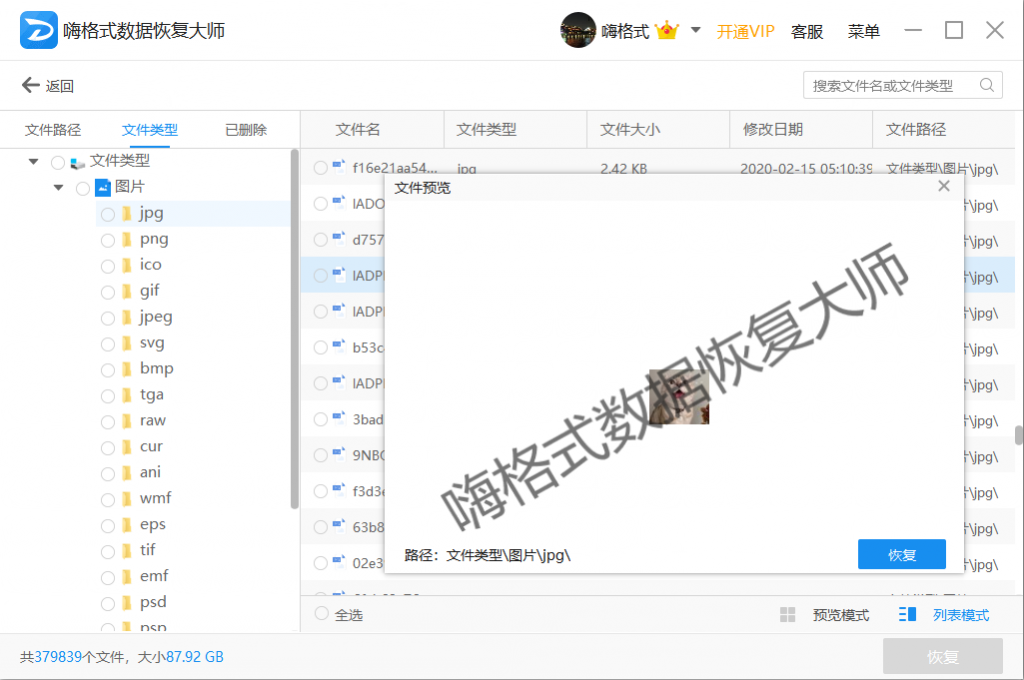Select the jpg folder icon

pos(127,214)
